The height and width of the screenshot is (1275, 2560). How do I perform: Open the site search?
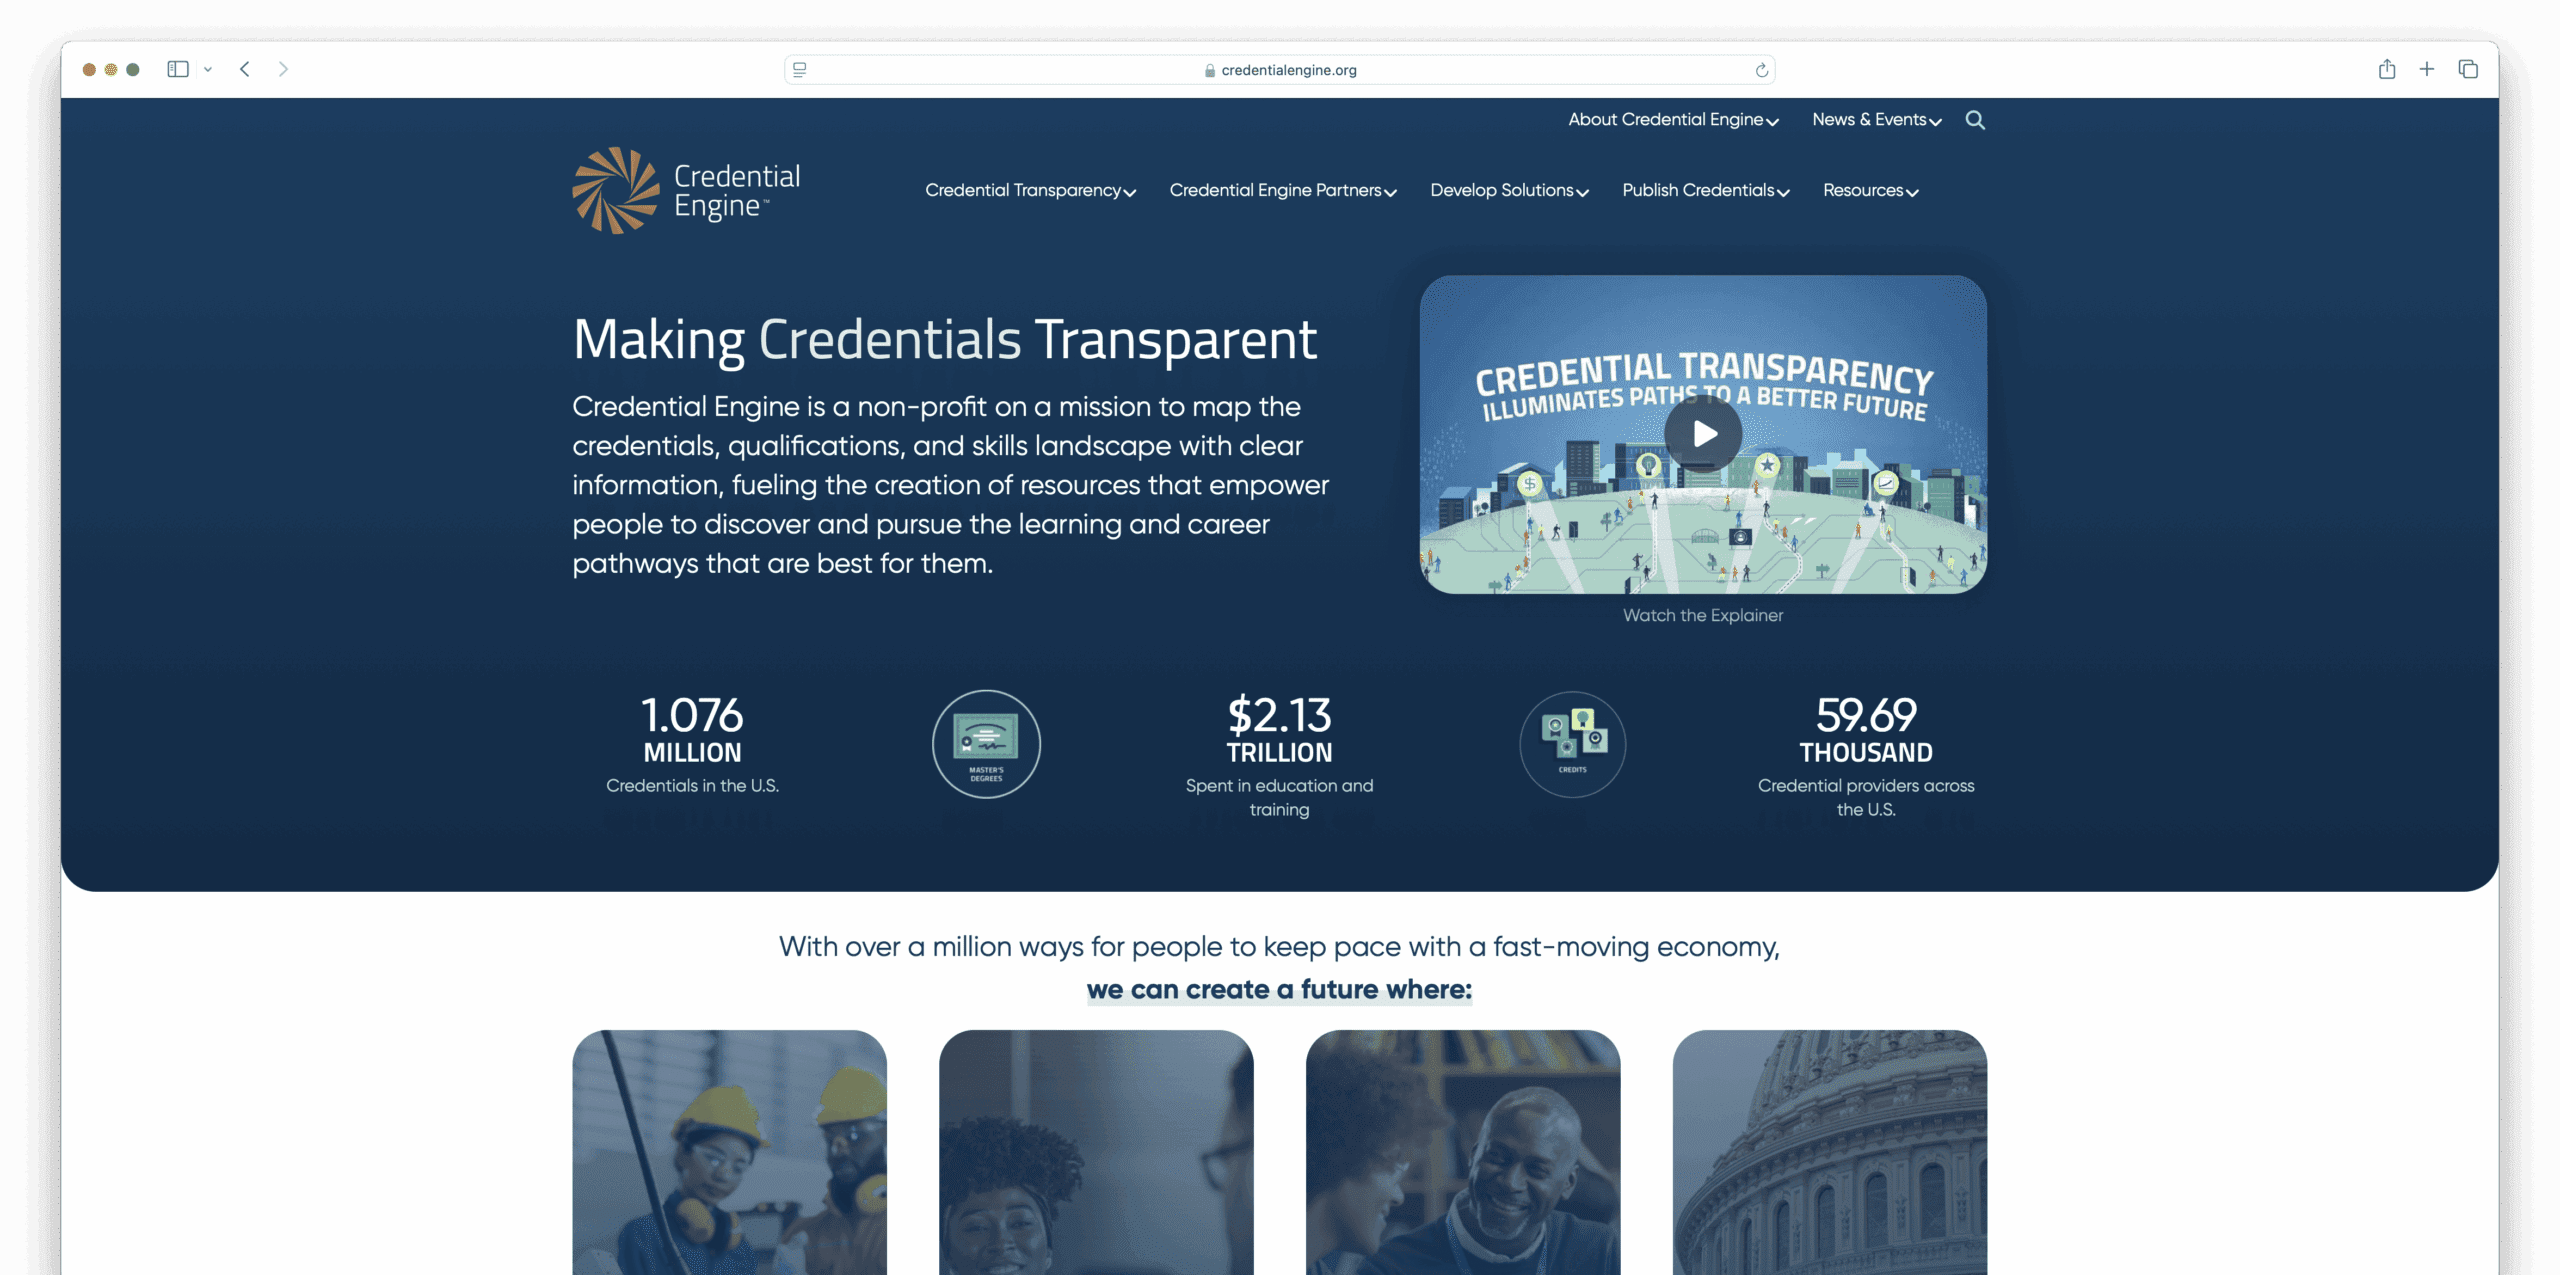coord(1975,120)
